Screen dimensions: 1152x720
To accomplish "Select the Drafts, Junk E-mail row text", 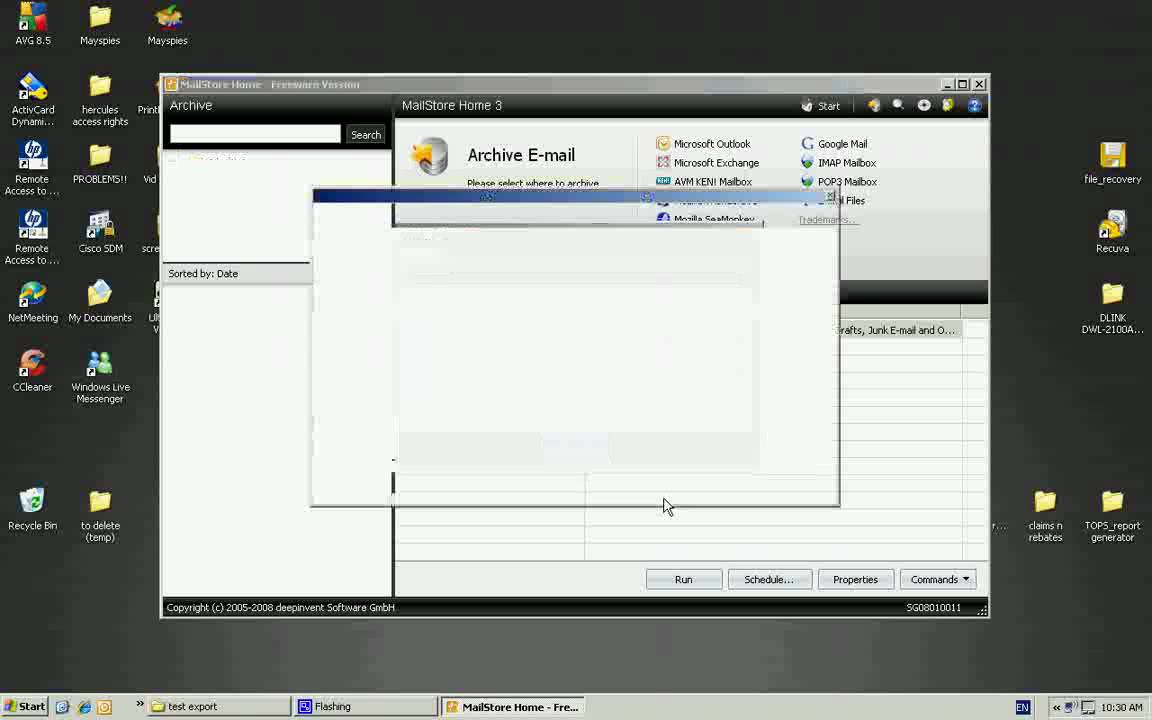I will coord(896,331).
